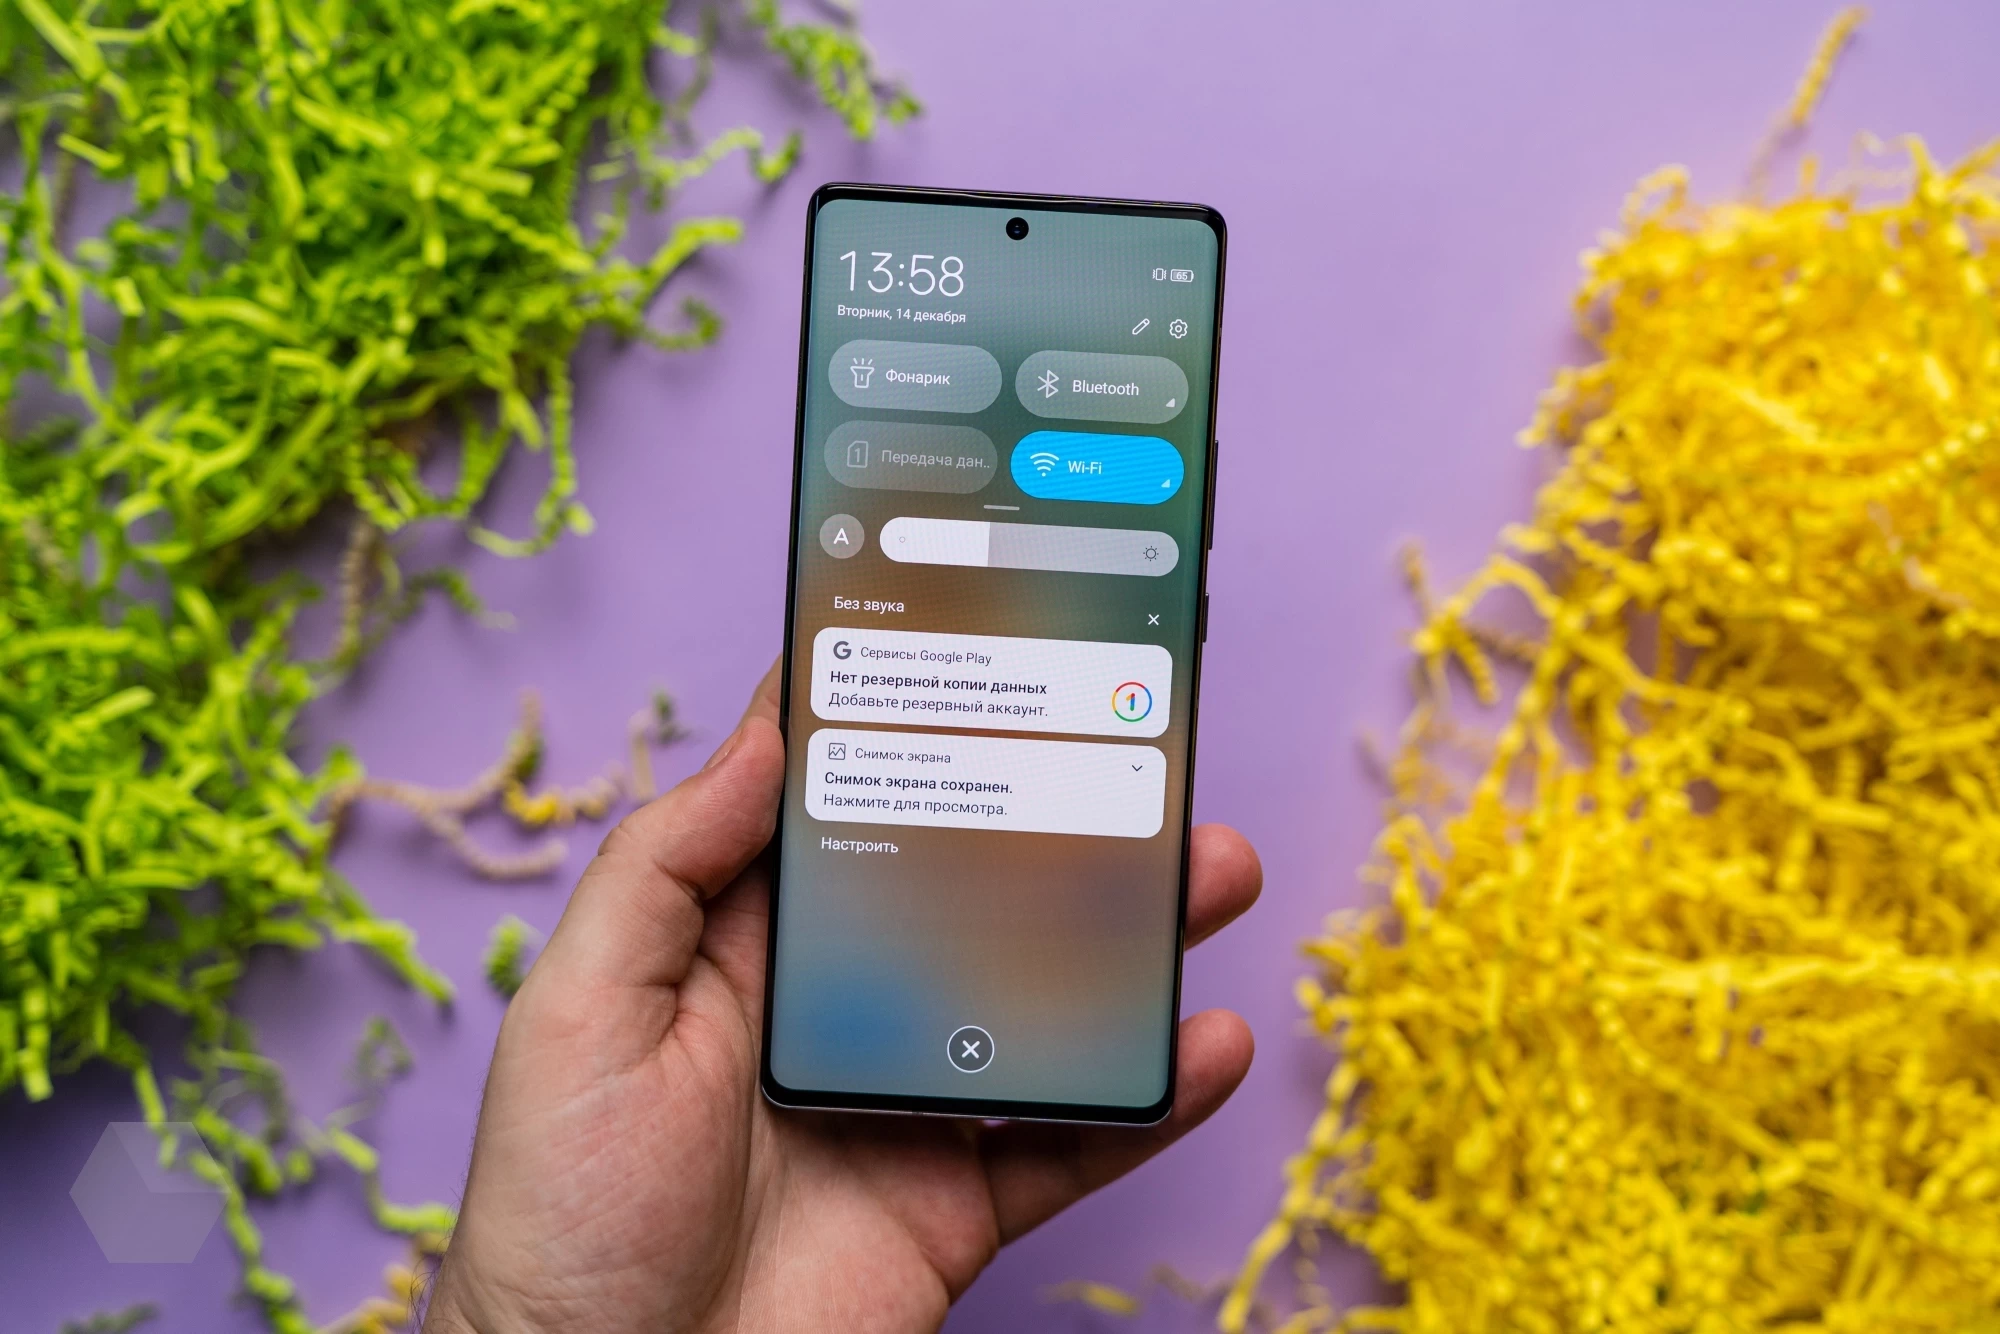Tap the screen close circle button

tap(970, 1045)
